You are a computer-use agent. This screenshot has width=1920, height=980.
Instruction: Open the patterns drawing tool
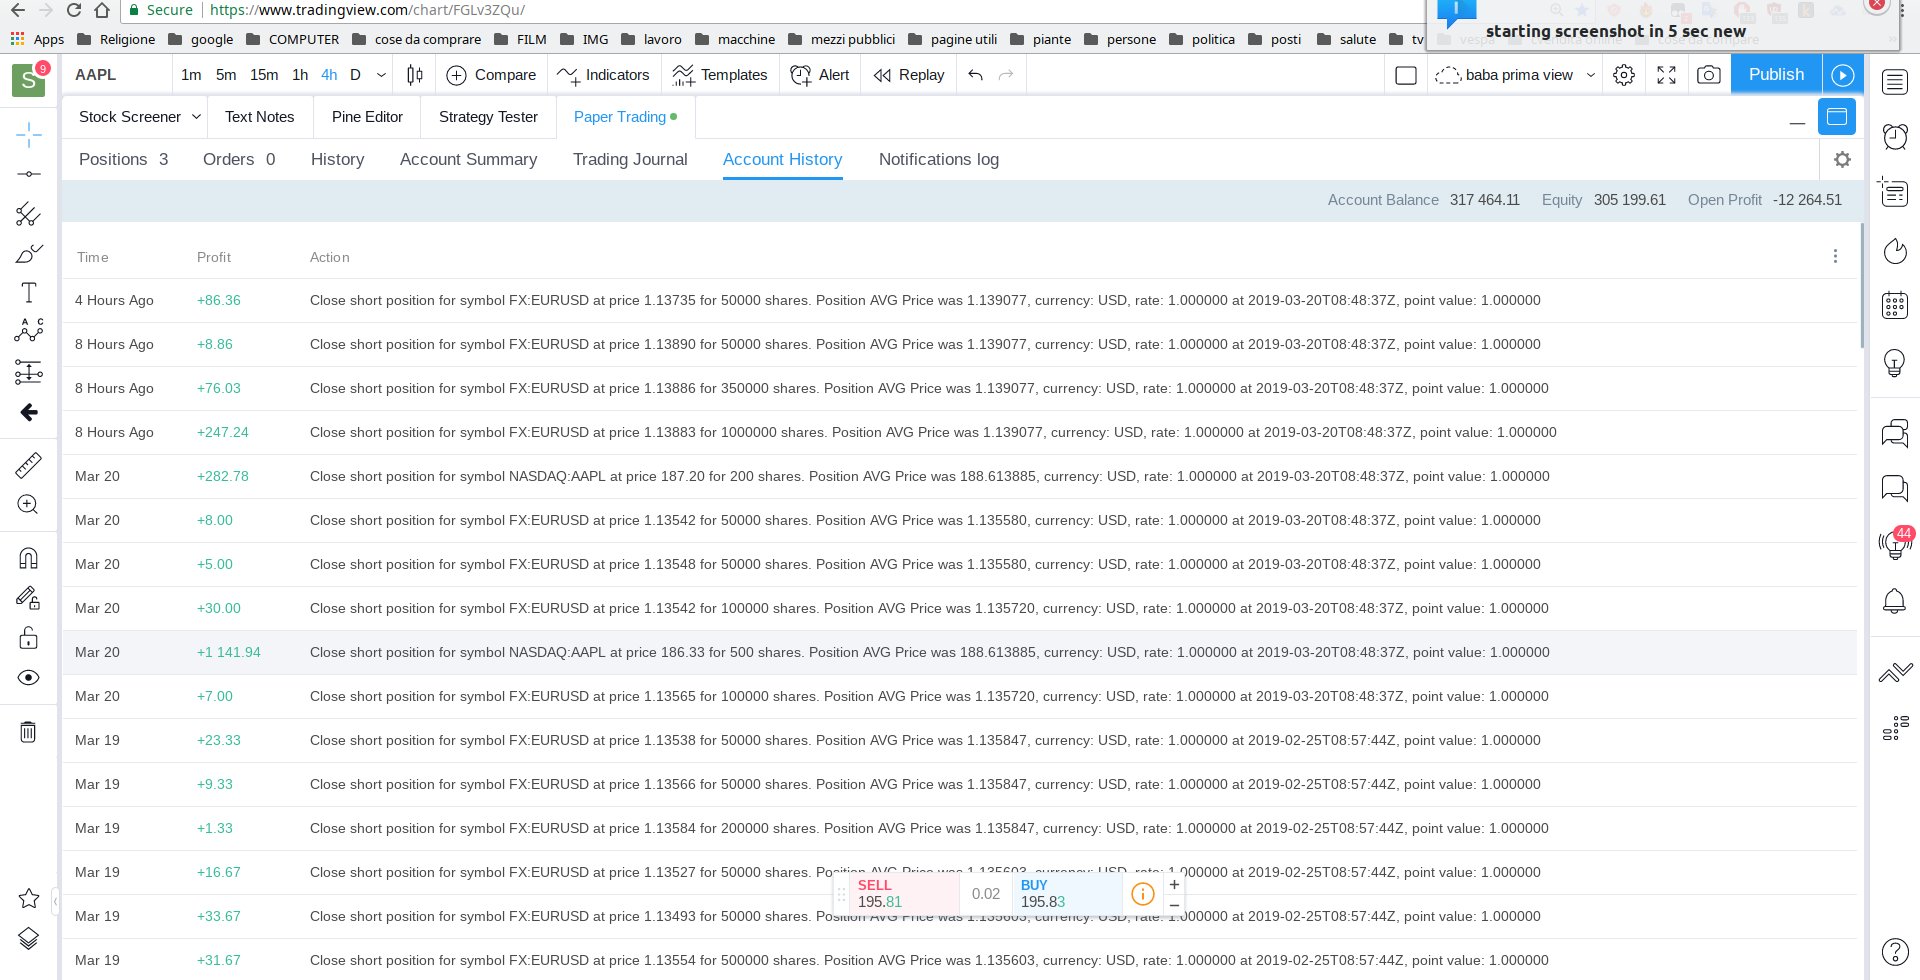click(x=28, y=331)
